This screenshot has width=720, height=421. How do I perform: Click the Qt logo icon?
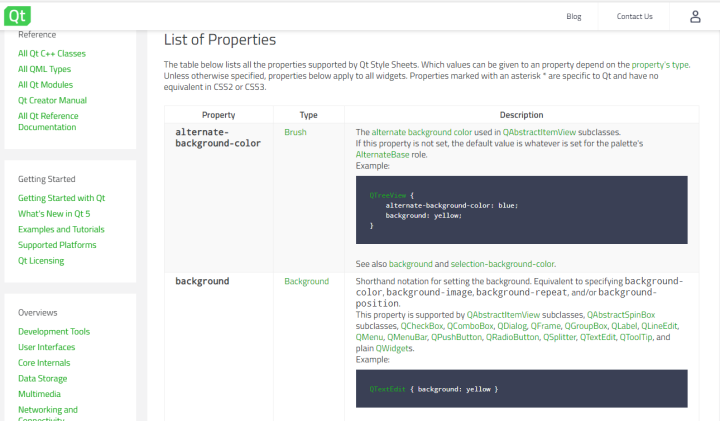pyautogui.click(x=17, y=16)
